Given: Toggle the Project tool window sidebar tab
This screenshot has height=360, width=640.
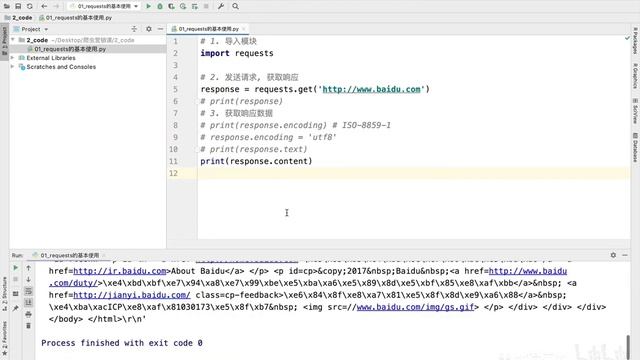Looking at the screenshot, I should pyautogui.click(x=4, y=41).
